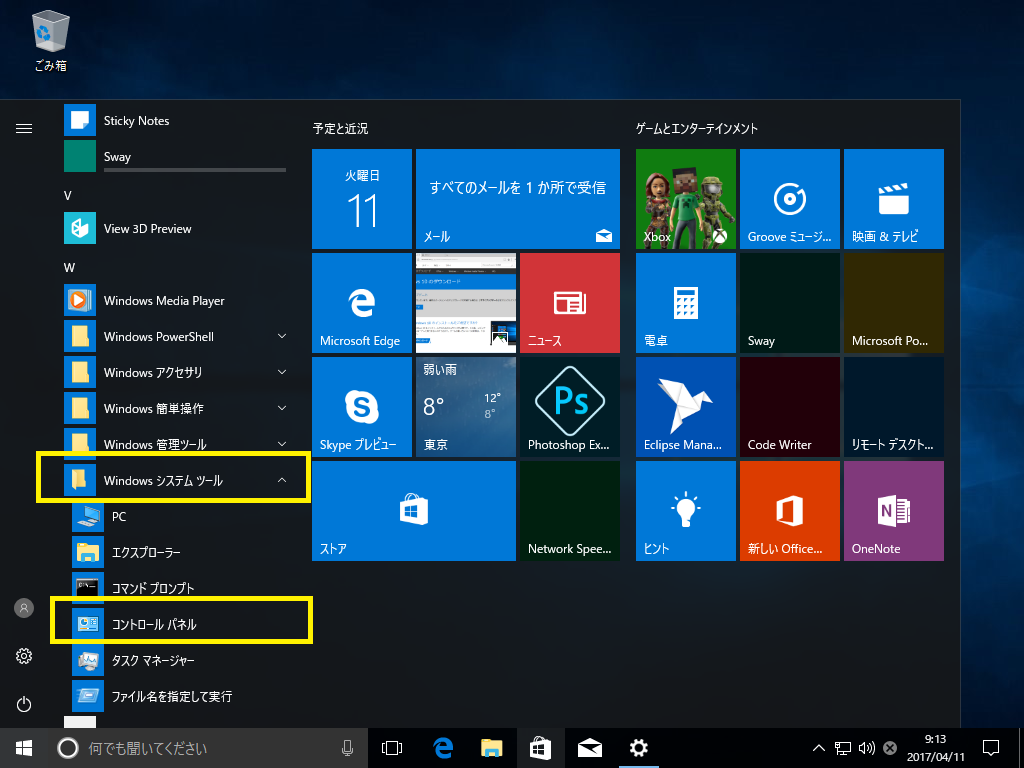Open File Explorer from the taskbar

point(492,748)
